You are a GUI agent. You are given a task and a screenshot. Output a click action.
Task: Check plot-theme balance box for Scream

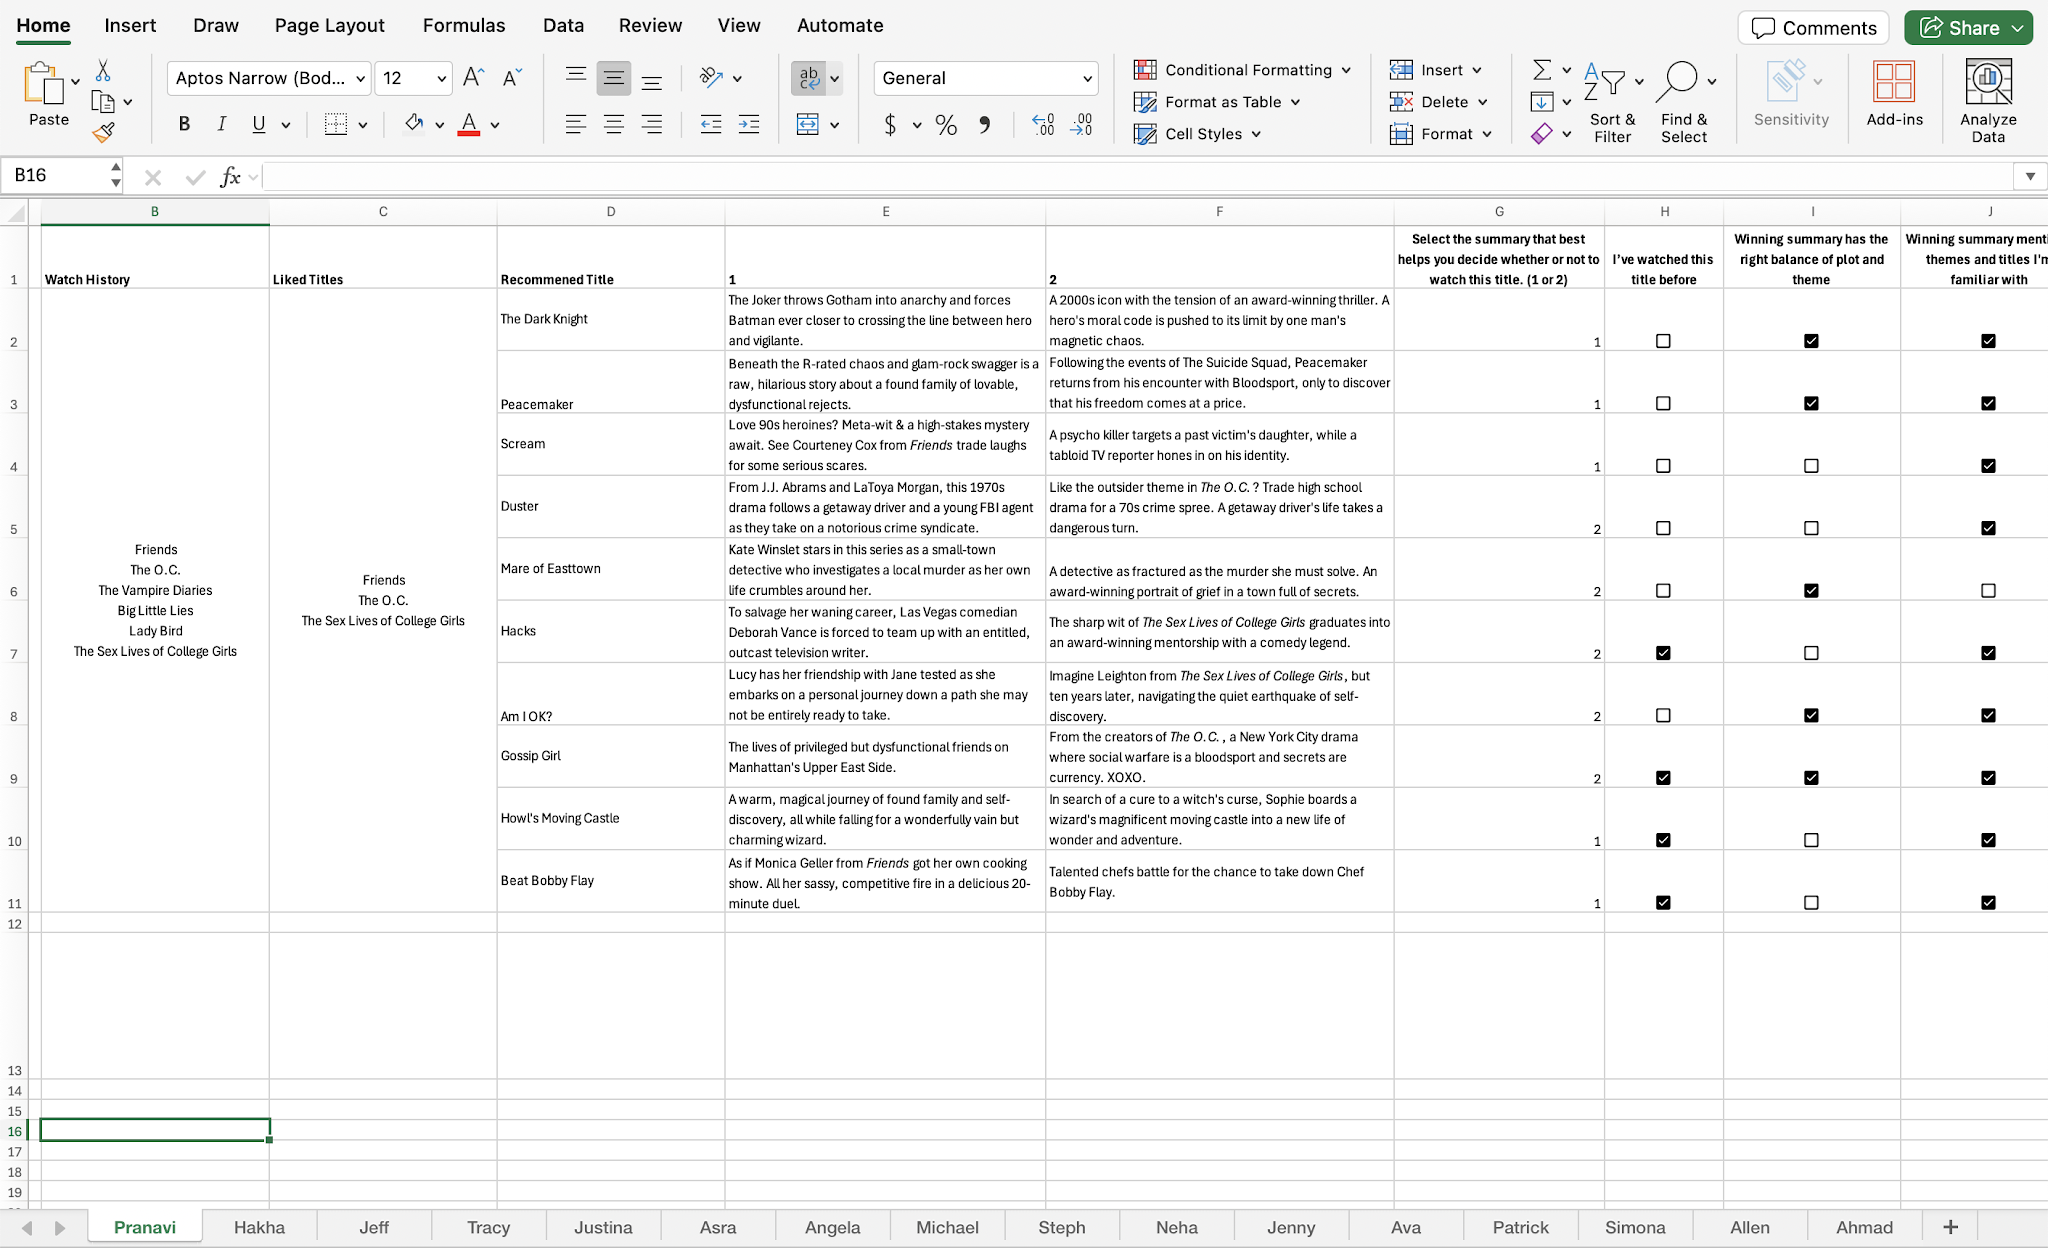point(1811,466)
